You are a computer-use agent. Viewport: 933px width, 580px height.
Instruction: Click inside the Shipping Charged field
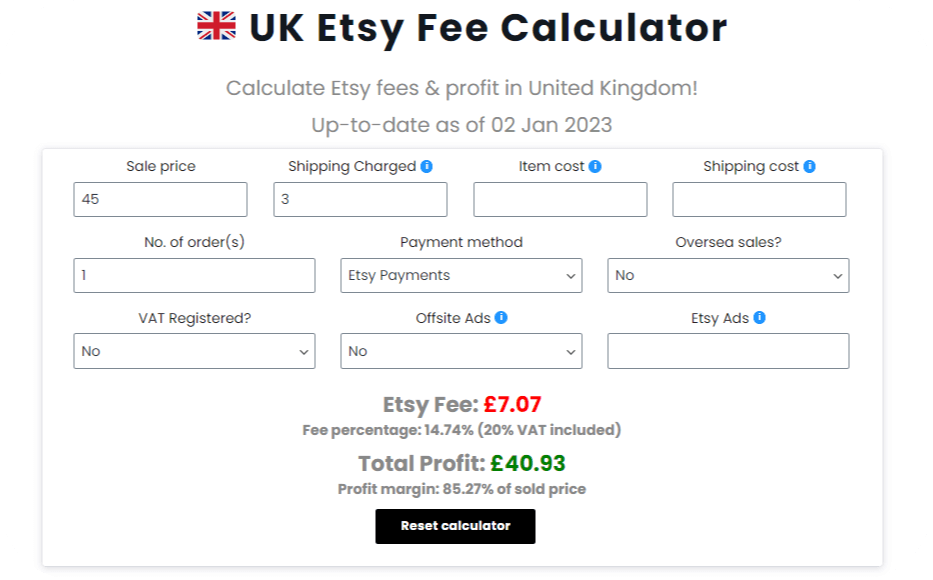[x=359, y=199]
